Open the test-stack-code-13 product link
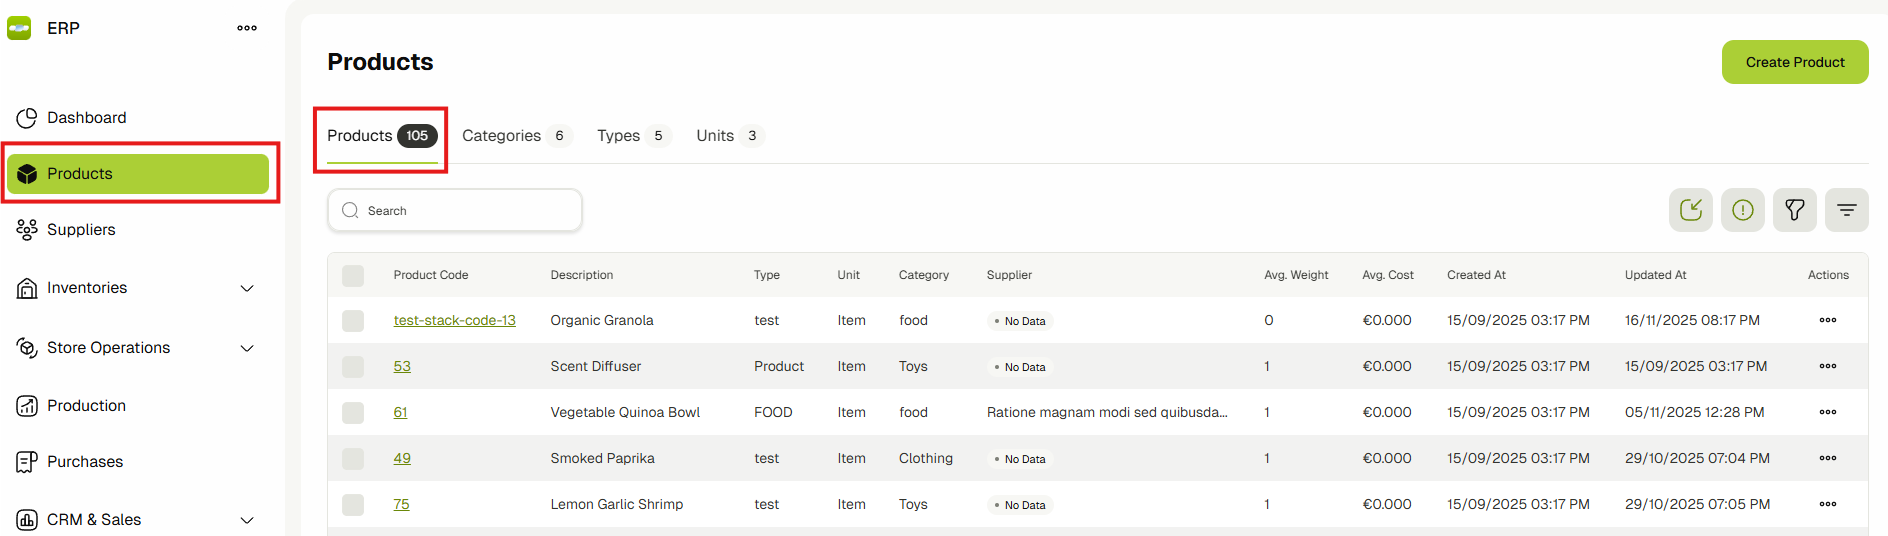 (x=454, y=321)
